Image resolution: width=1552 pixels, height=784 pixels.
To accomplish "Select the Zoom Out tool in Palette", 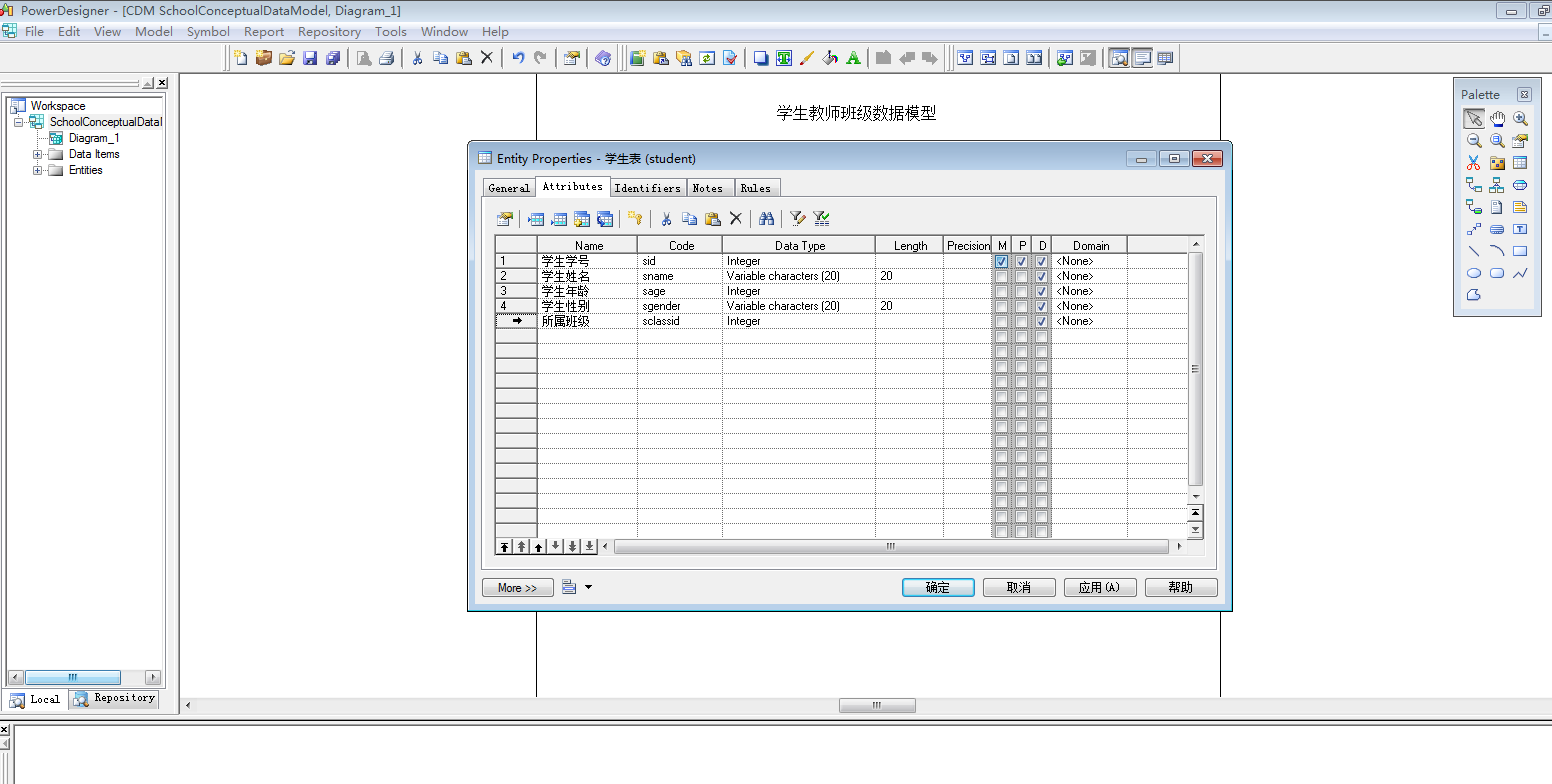I will point(1474,141).
